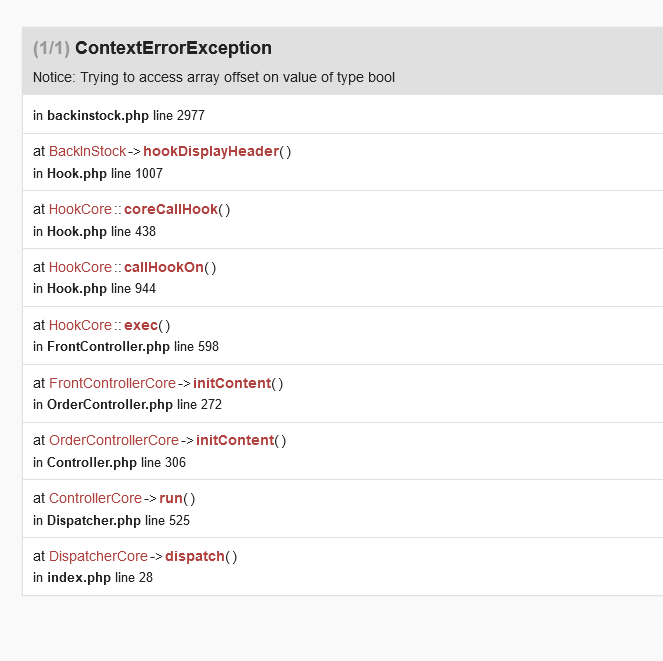
Task: Click the coreCallHook method name
Action: (171, 209)
